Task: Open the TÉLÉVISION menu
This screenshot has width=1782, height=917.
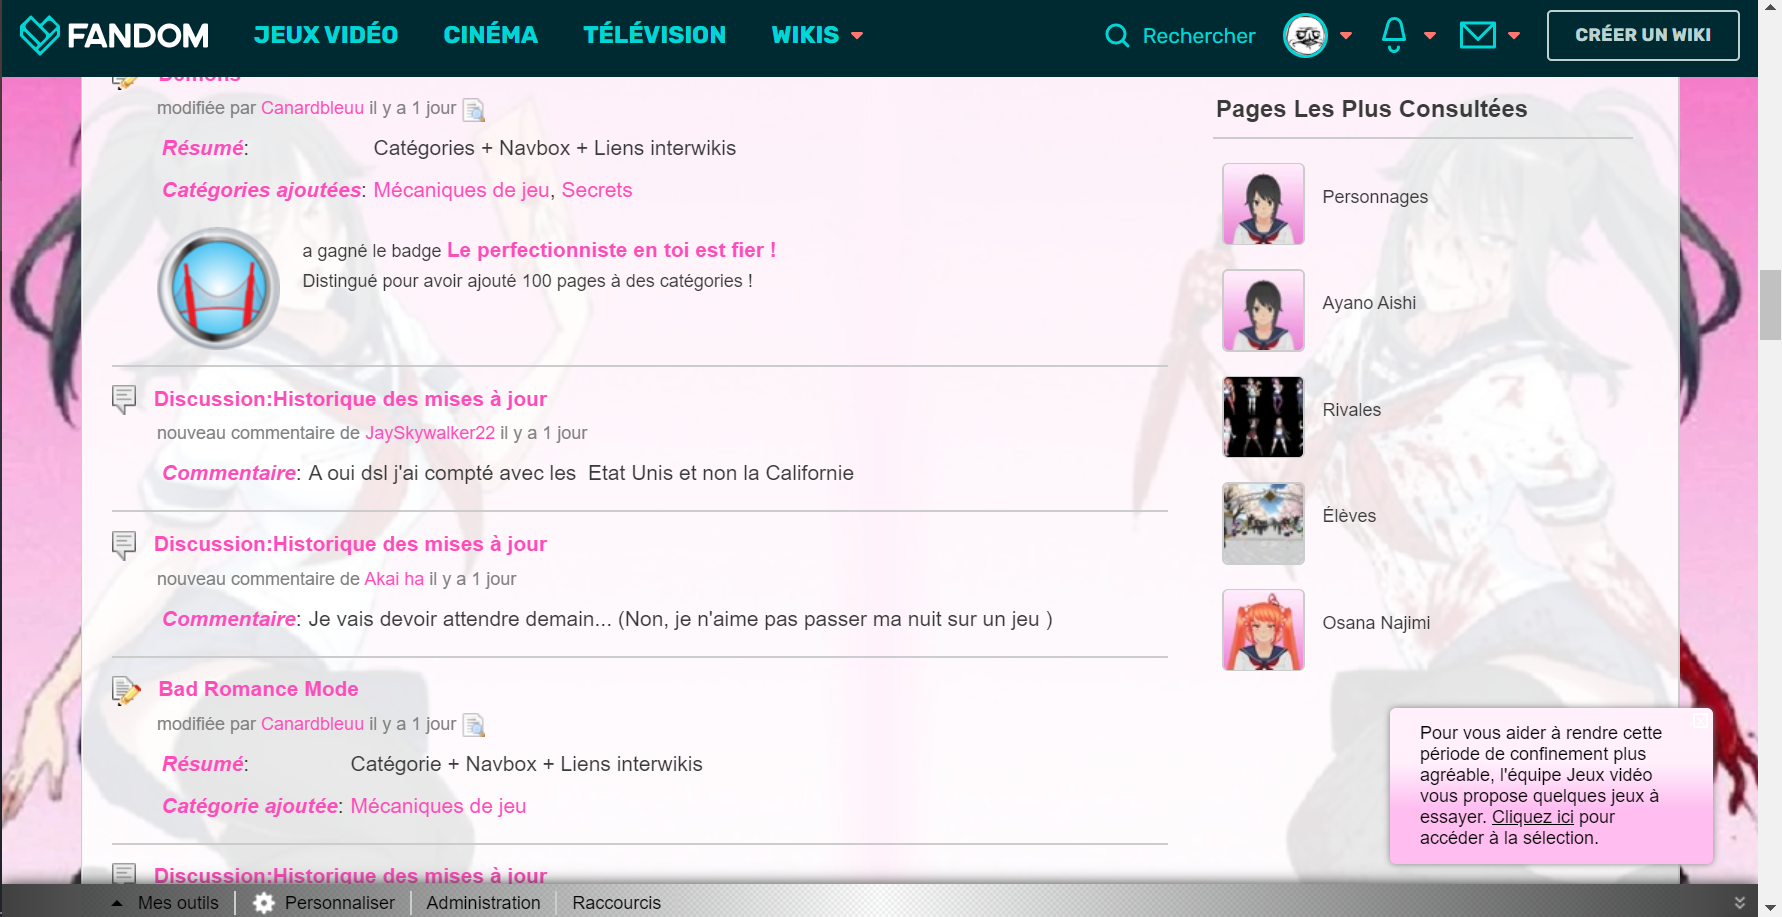Action: click(x=655, y=35)
